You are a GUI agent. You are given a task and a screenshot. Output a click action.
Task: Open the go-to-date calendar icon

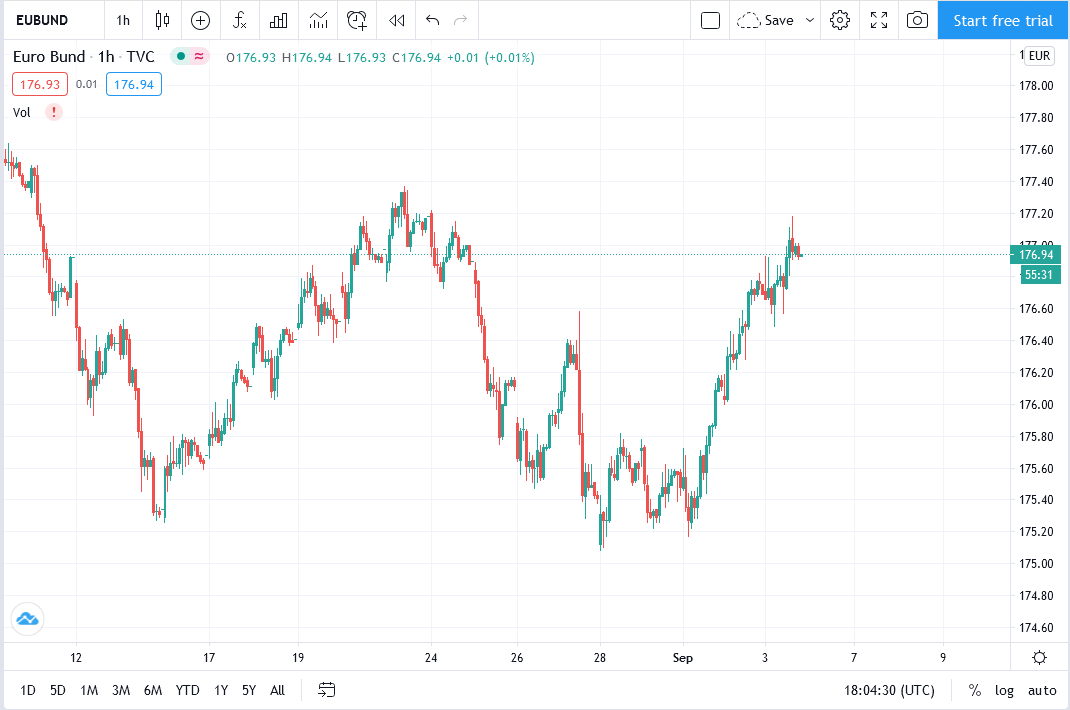tap(327, 690)
